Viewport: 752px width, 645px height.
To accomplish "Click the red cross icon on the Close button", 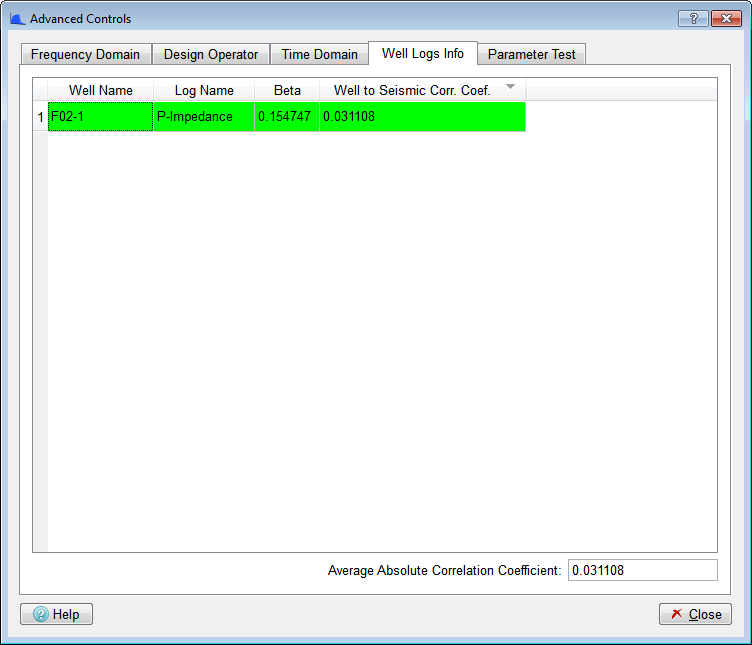I will [677, 614].
